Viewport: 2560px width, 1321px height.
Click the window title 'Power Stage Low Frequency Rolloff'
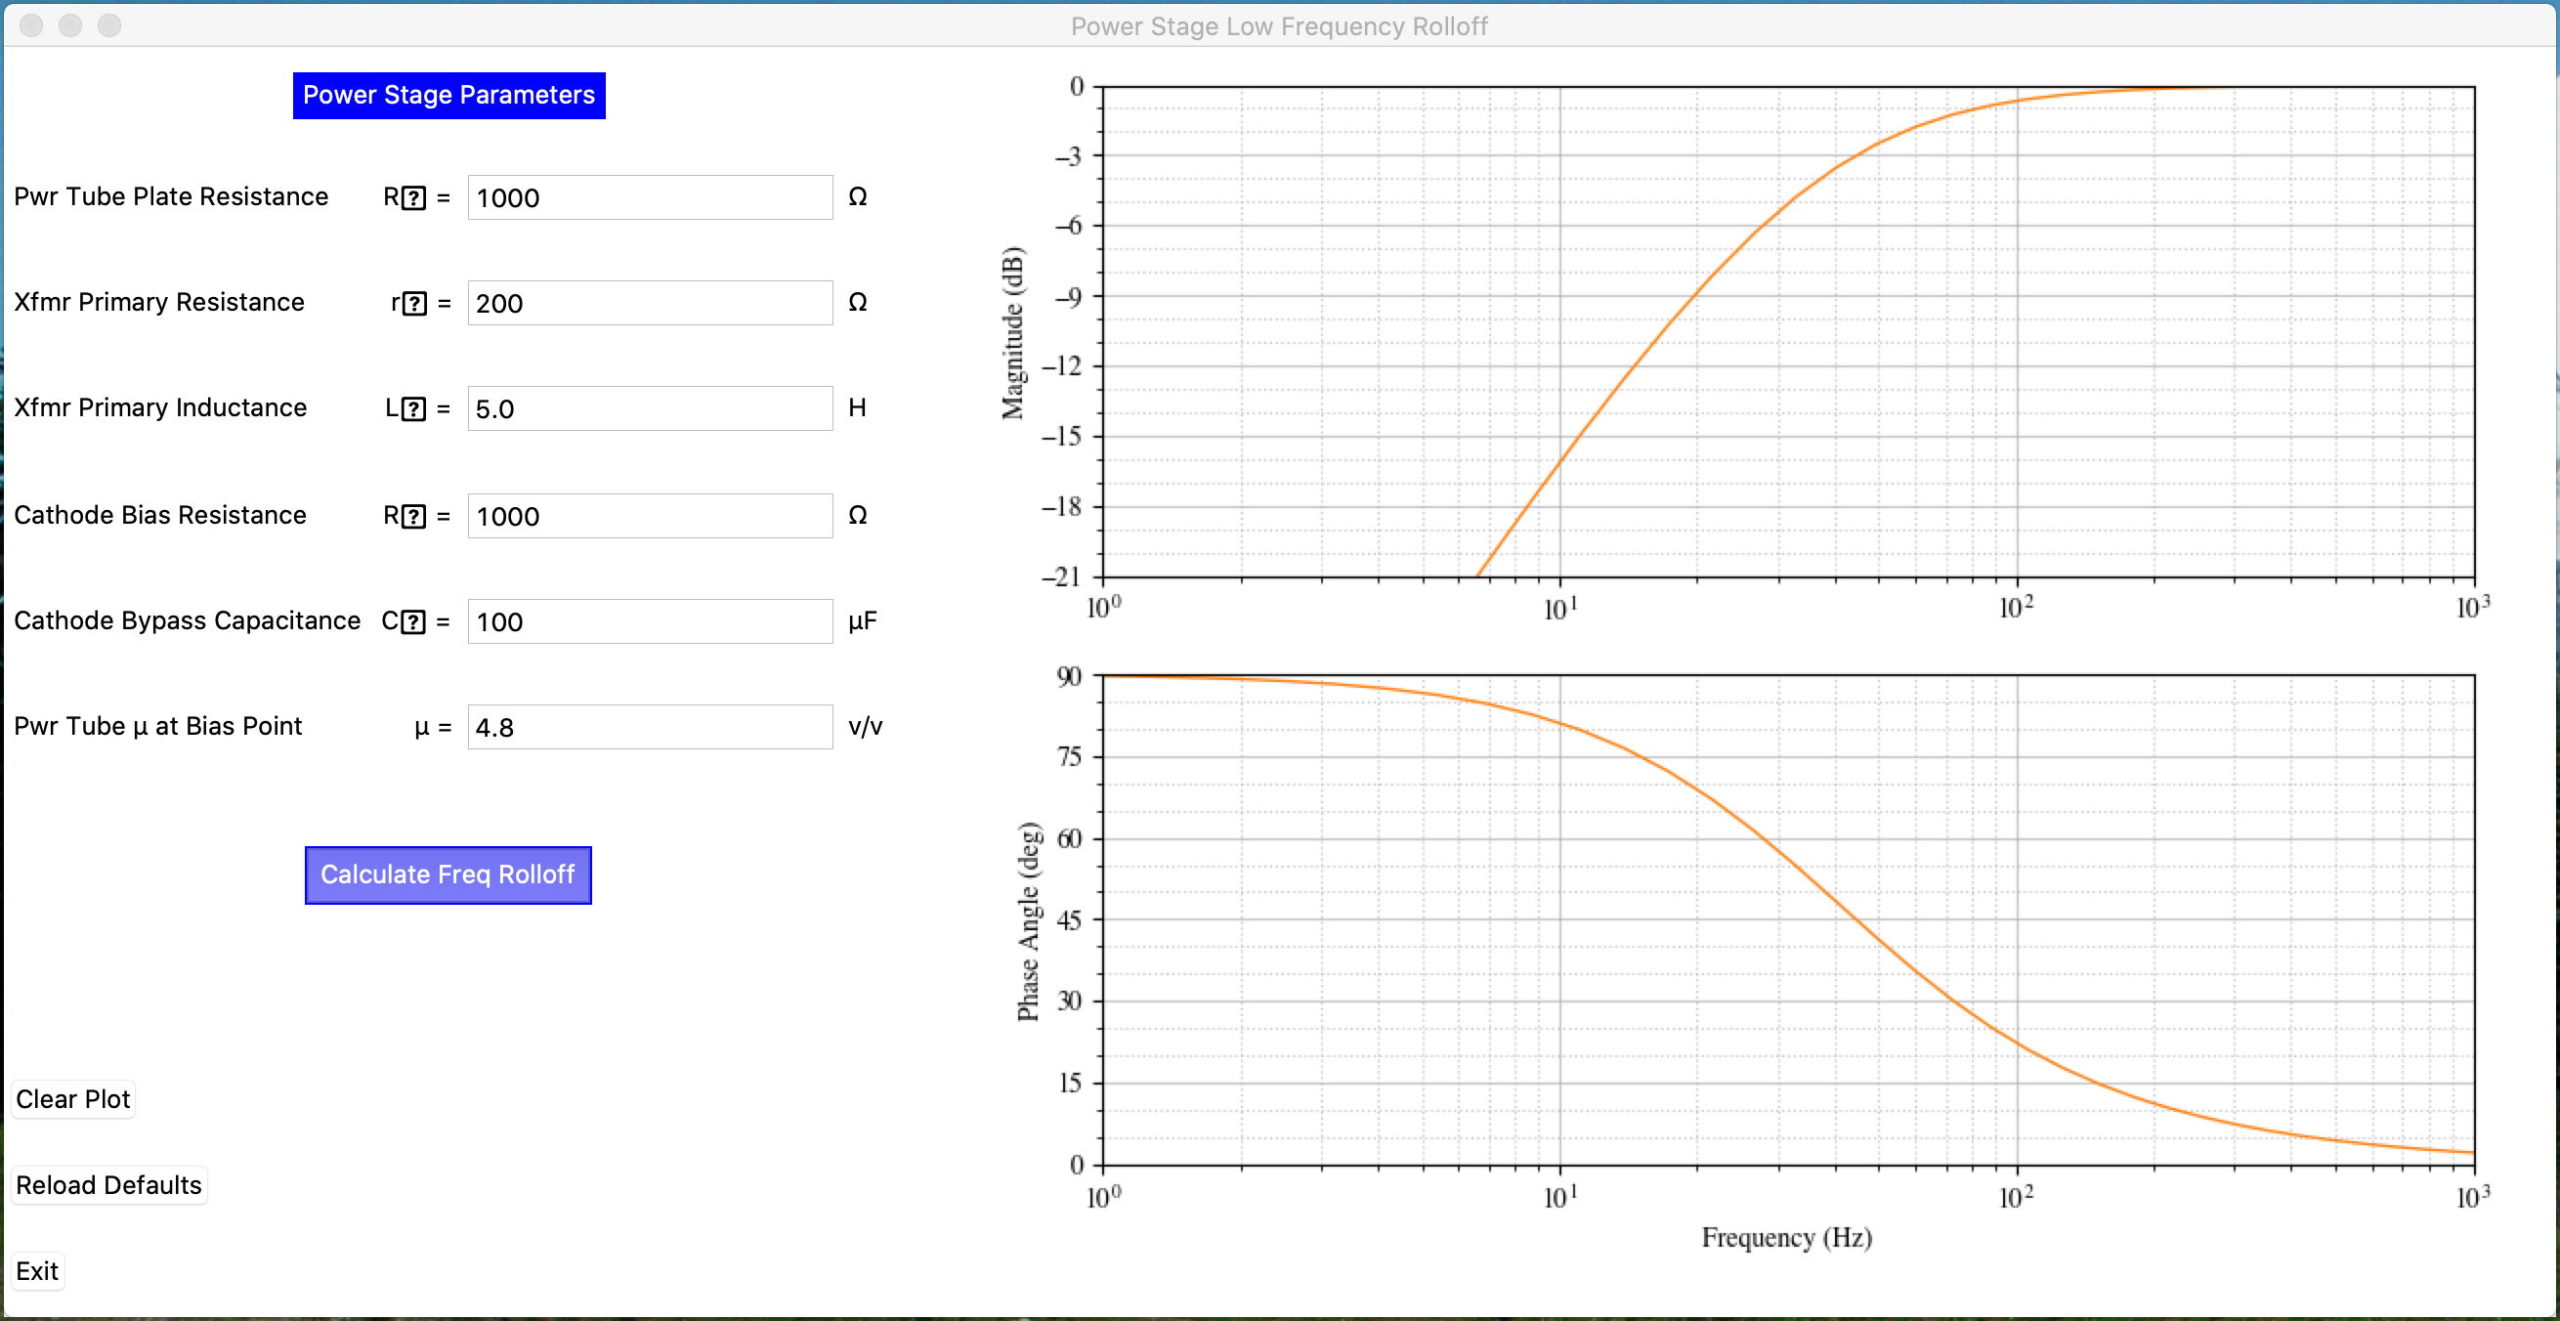1279,26
